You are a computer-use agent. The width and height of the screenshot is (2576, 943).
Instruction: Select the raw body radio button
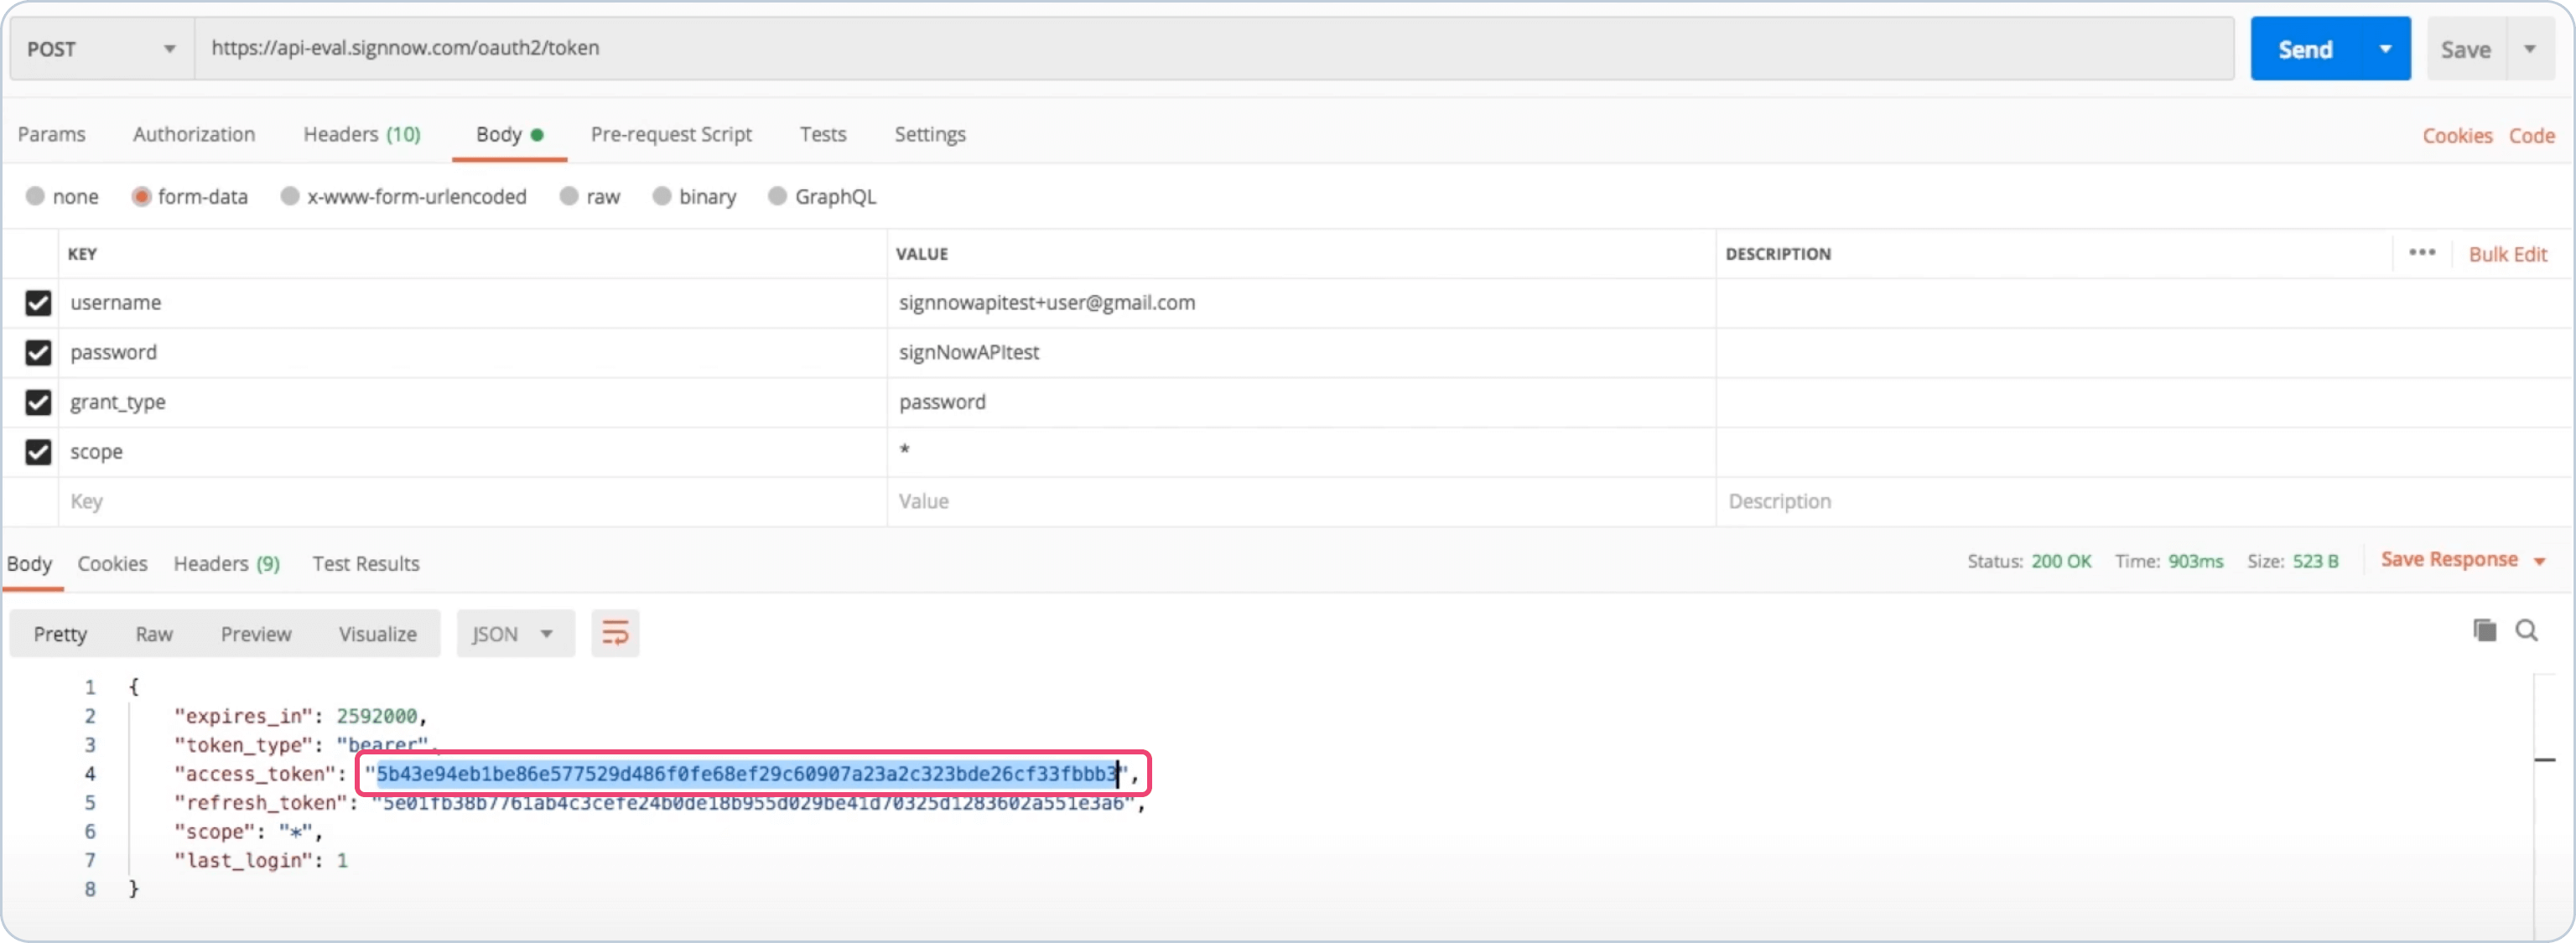click(x=569, y=196)
